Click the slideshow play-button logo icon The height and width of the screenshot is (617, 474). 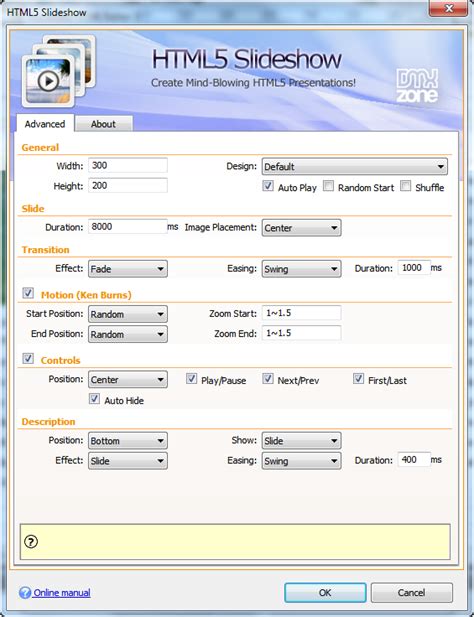59,71
